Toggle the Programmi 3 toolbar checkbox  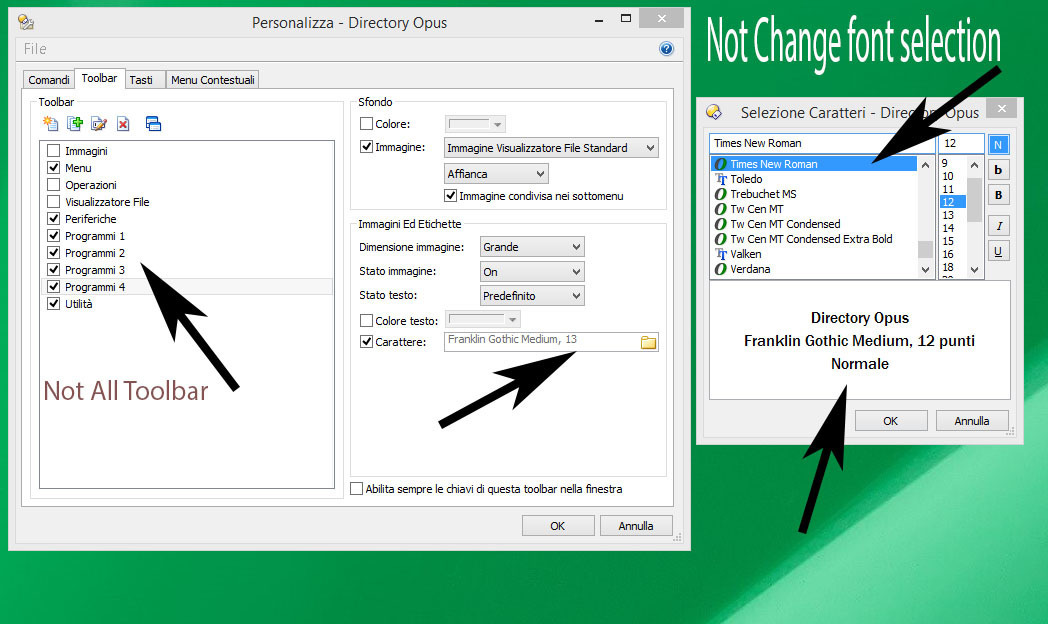(53, 270)
